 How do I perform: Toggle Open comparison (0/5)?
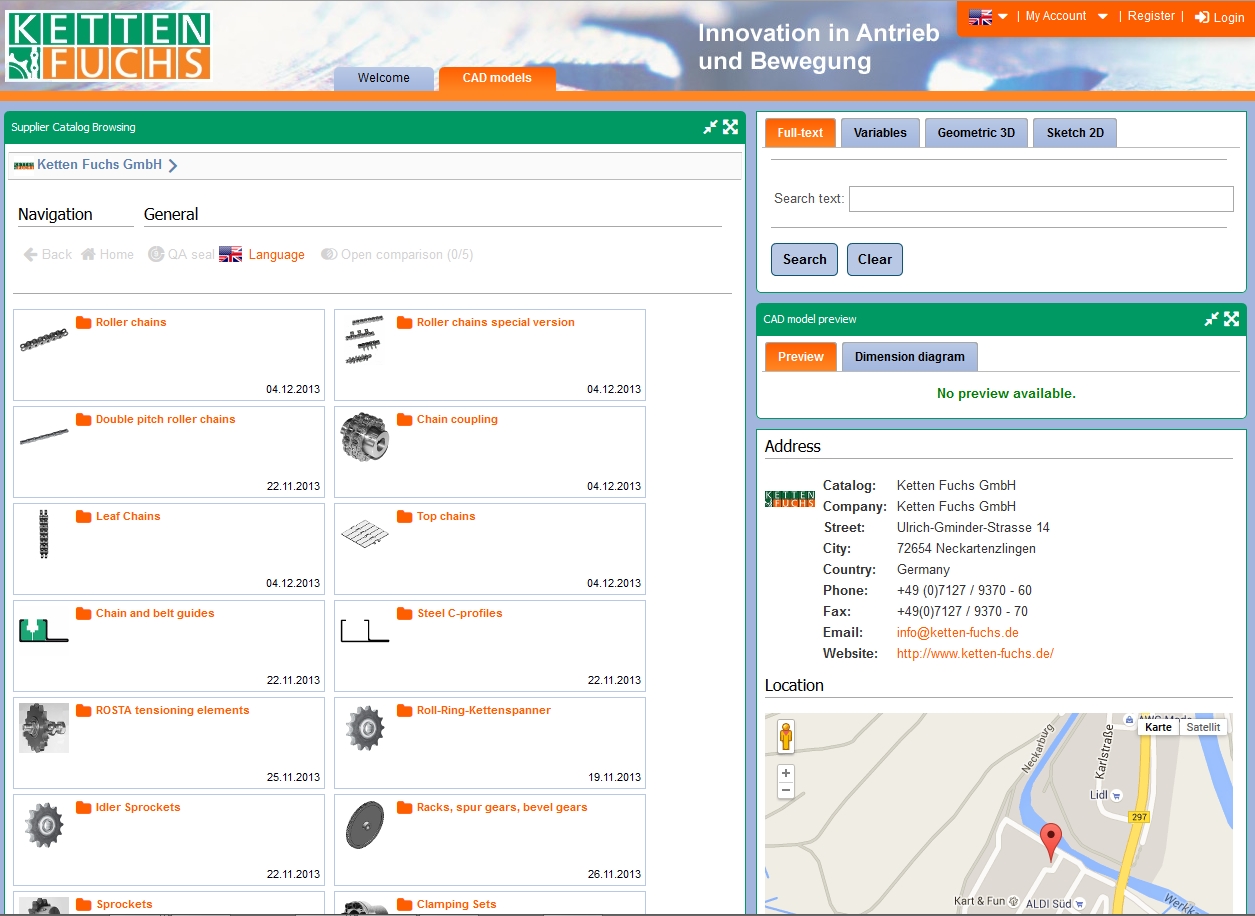[397, 255]
